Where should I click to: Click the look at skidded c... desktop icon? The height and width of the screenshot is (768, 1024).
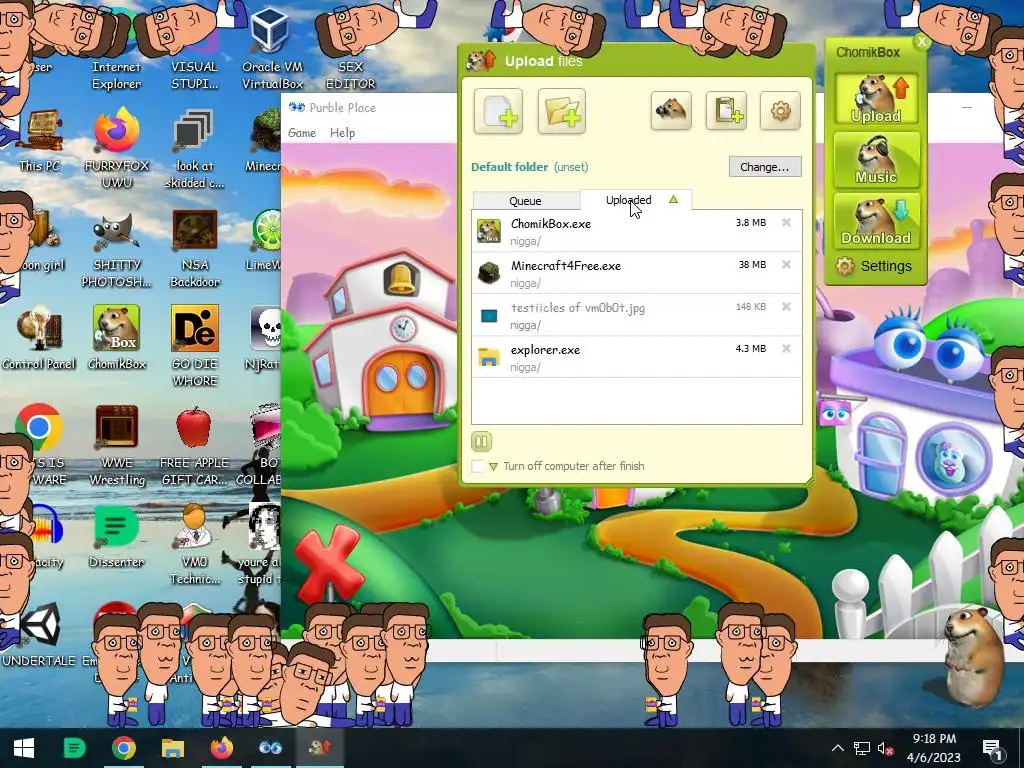pos(194,148)
